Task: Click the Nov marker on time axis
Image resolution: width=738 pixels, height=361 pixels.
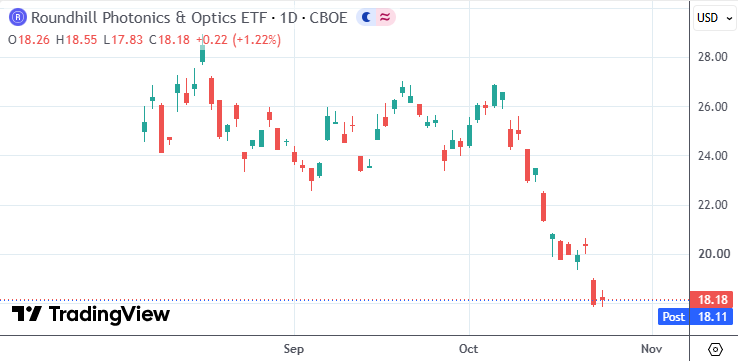Action: pos(652,349)
